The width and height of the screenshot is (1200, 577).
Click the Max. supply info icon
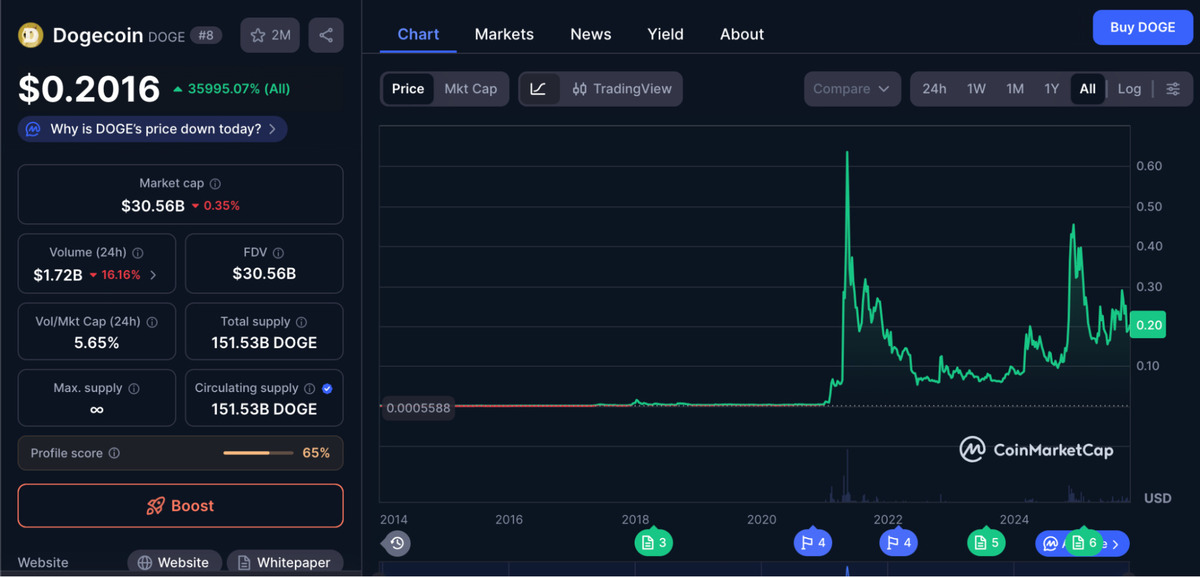pos(134,389)
